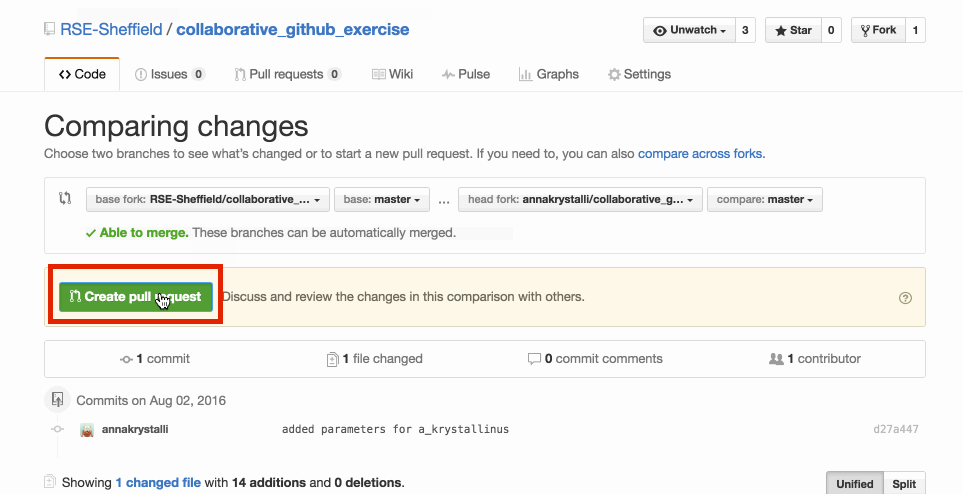Open the help question mark icon
Screen dimensions: 963x494
tap(905, 297)
